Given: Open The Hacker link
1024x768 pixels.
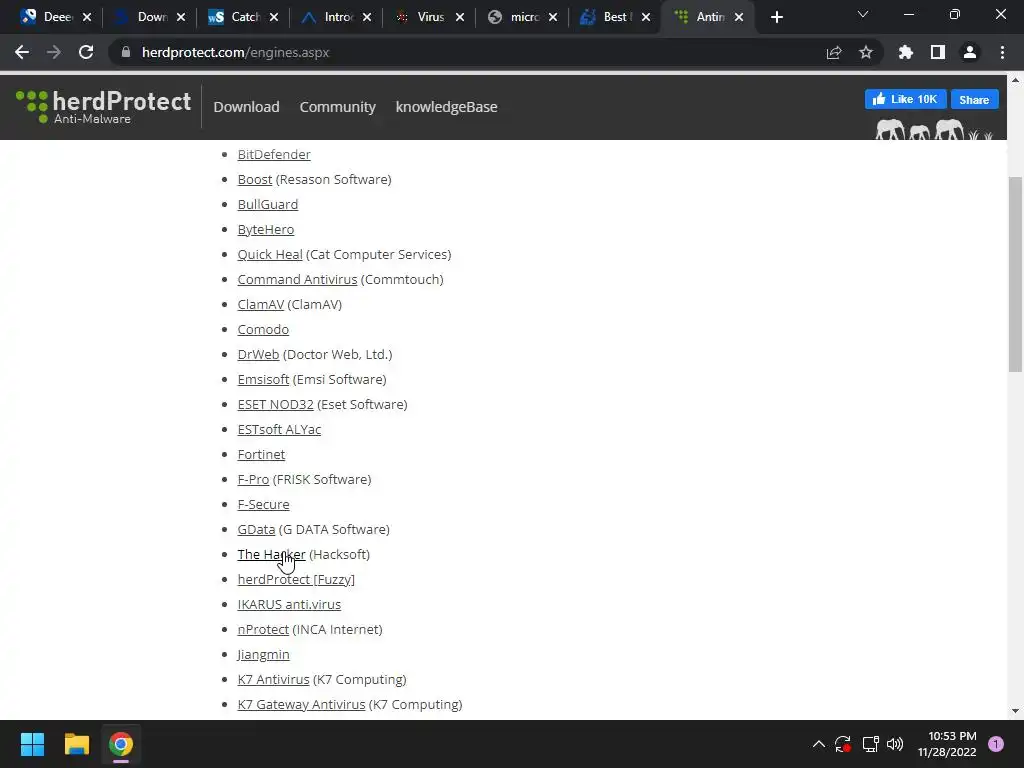Looking at the screenshot, I should pos(271,554).
